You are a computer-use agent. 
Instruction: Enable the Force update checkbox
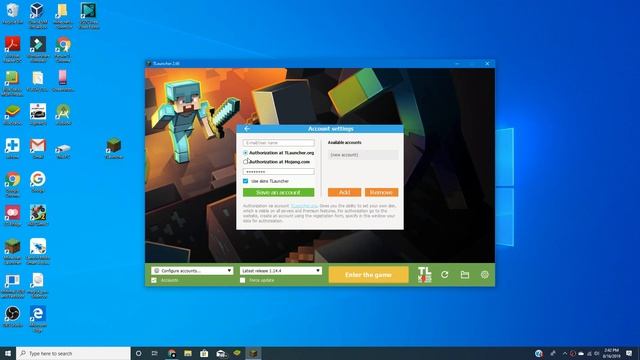pyautogui.click(x=242, y=280)
